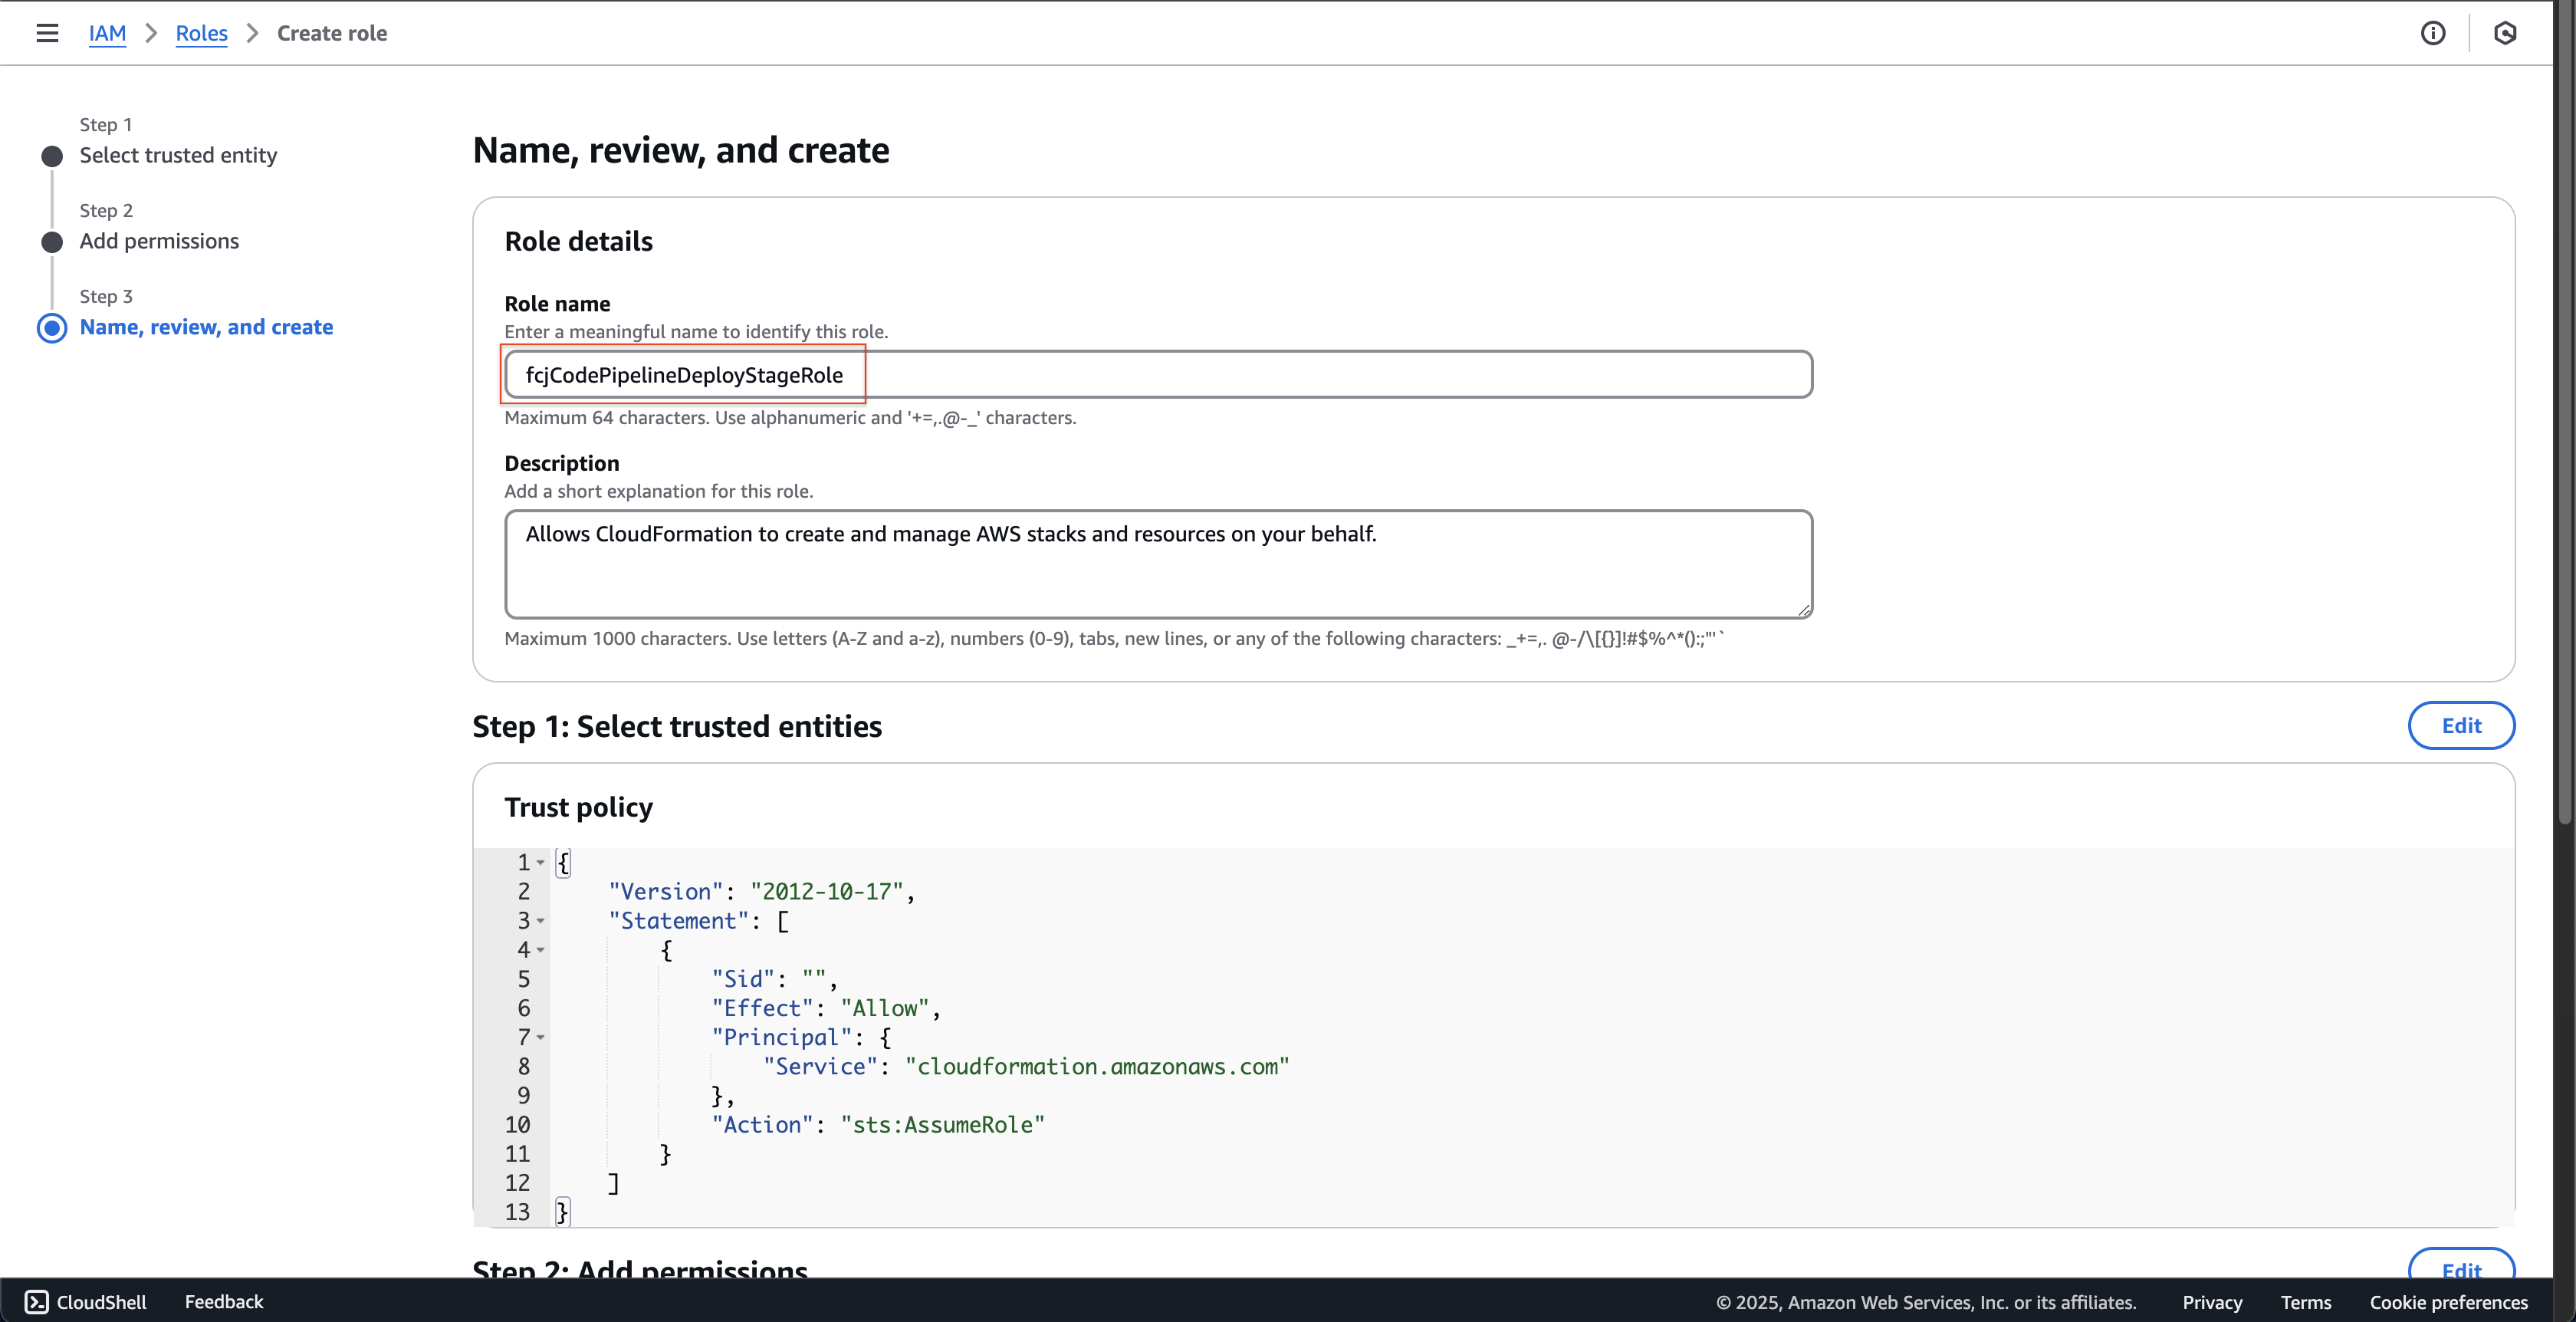Click the Trust policy heading
The height and width of the screenshot is (1322, 2576).
pyautogui.click(x=578, y=807)
